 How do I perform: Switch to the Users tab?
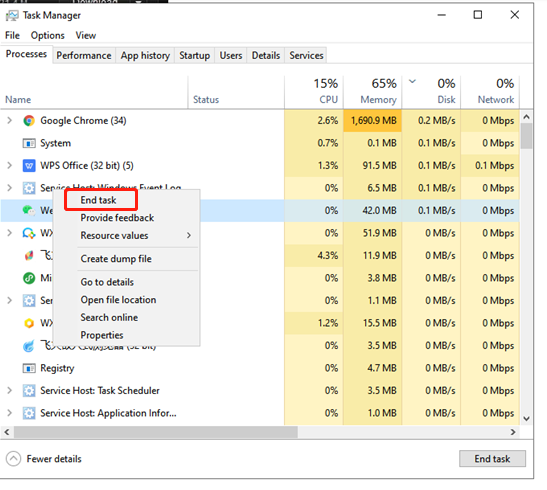coord(231,56)
